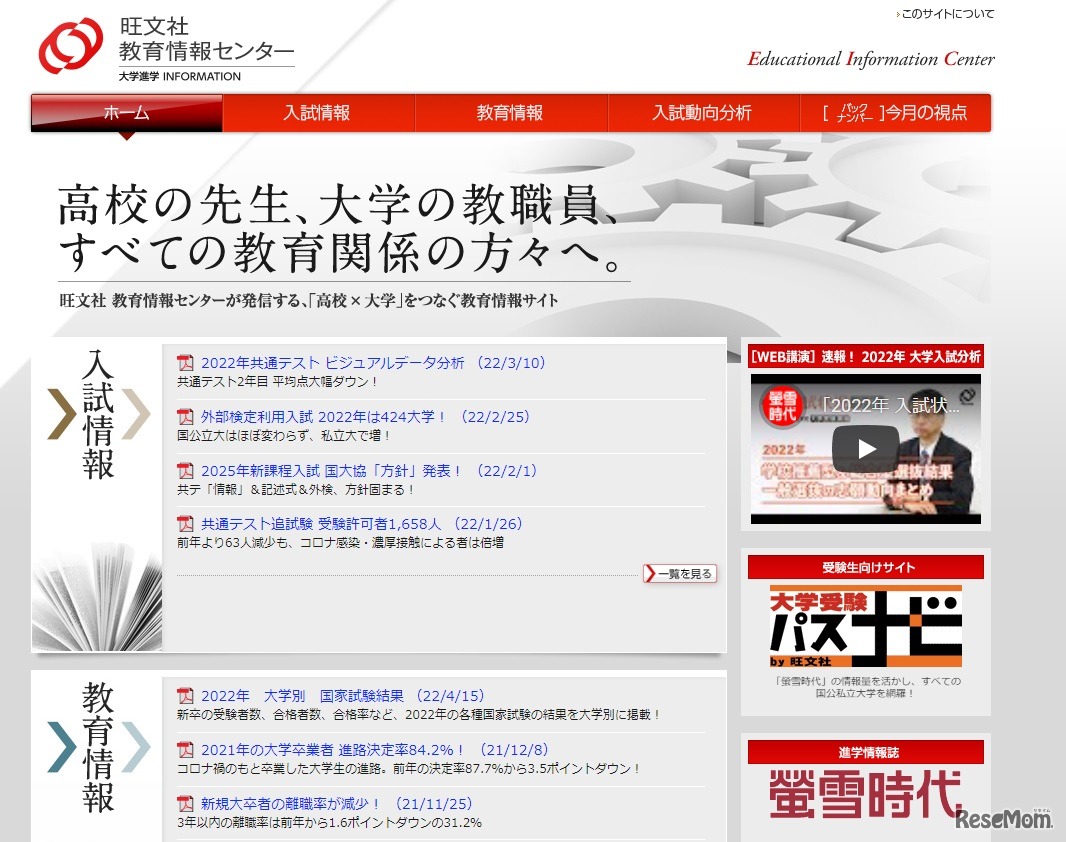
Task: Play the 2022年 大学入試分析 video
Action: click(x=866, y=447)
